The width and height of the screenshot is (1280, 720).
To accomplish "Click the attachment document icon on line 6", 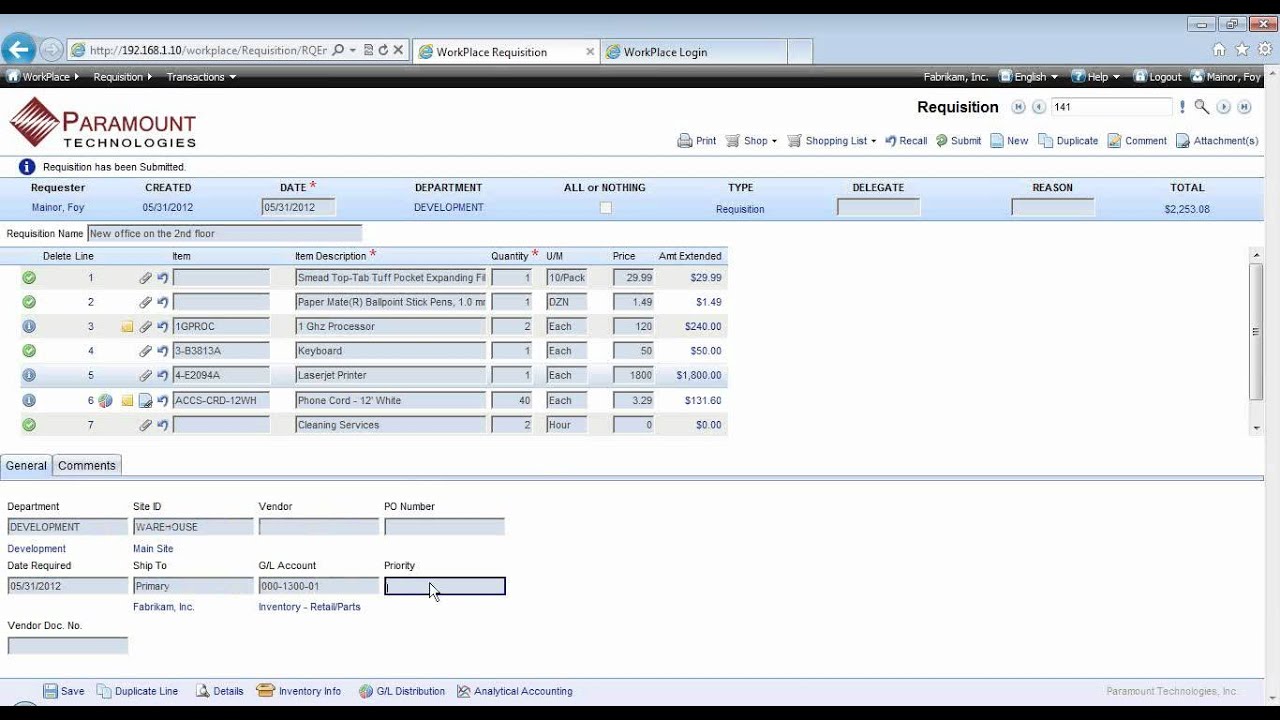I will [x=145, y=401].
